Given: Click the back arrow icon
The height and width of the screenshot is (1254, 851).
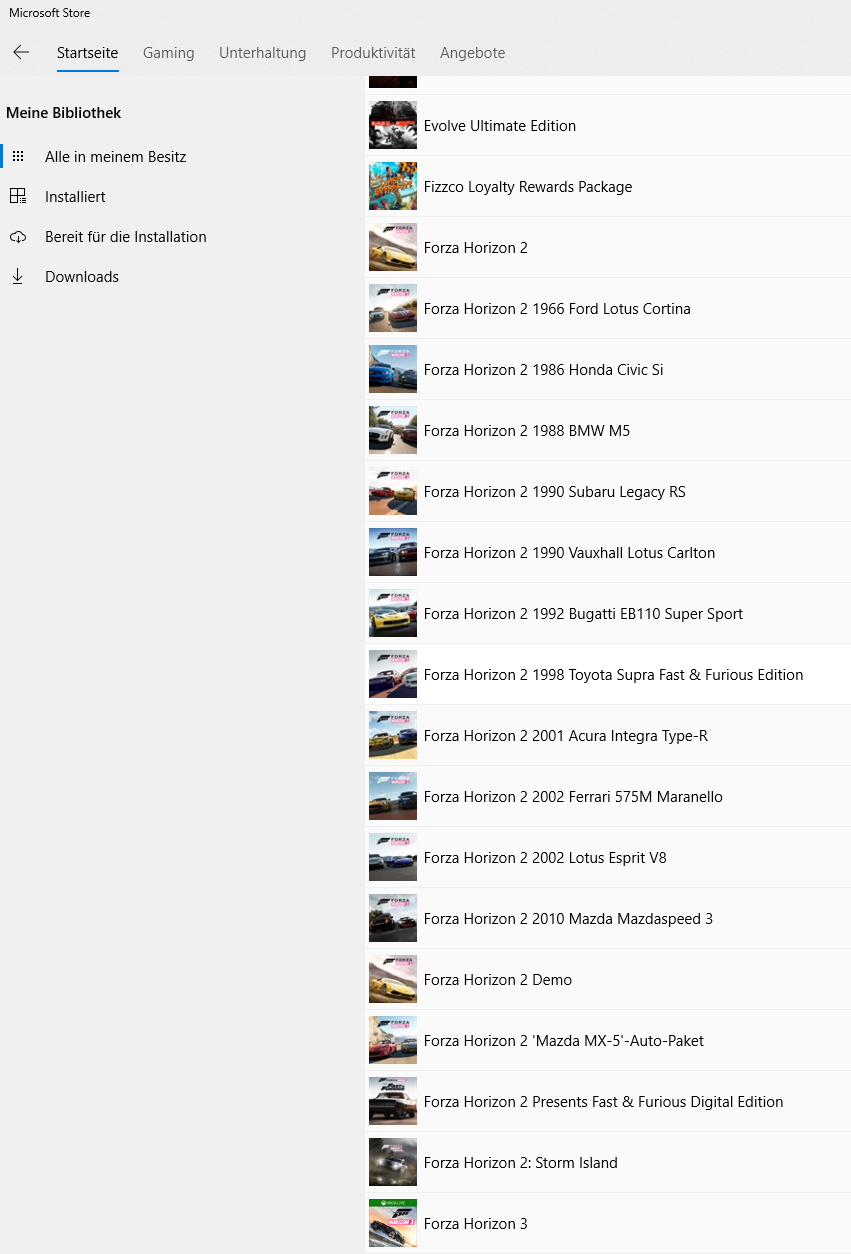Looking at the screenshot, I should (21, 52).
